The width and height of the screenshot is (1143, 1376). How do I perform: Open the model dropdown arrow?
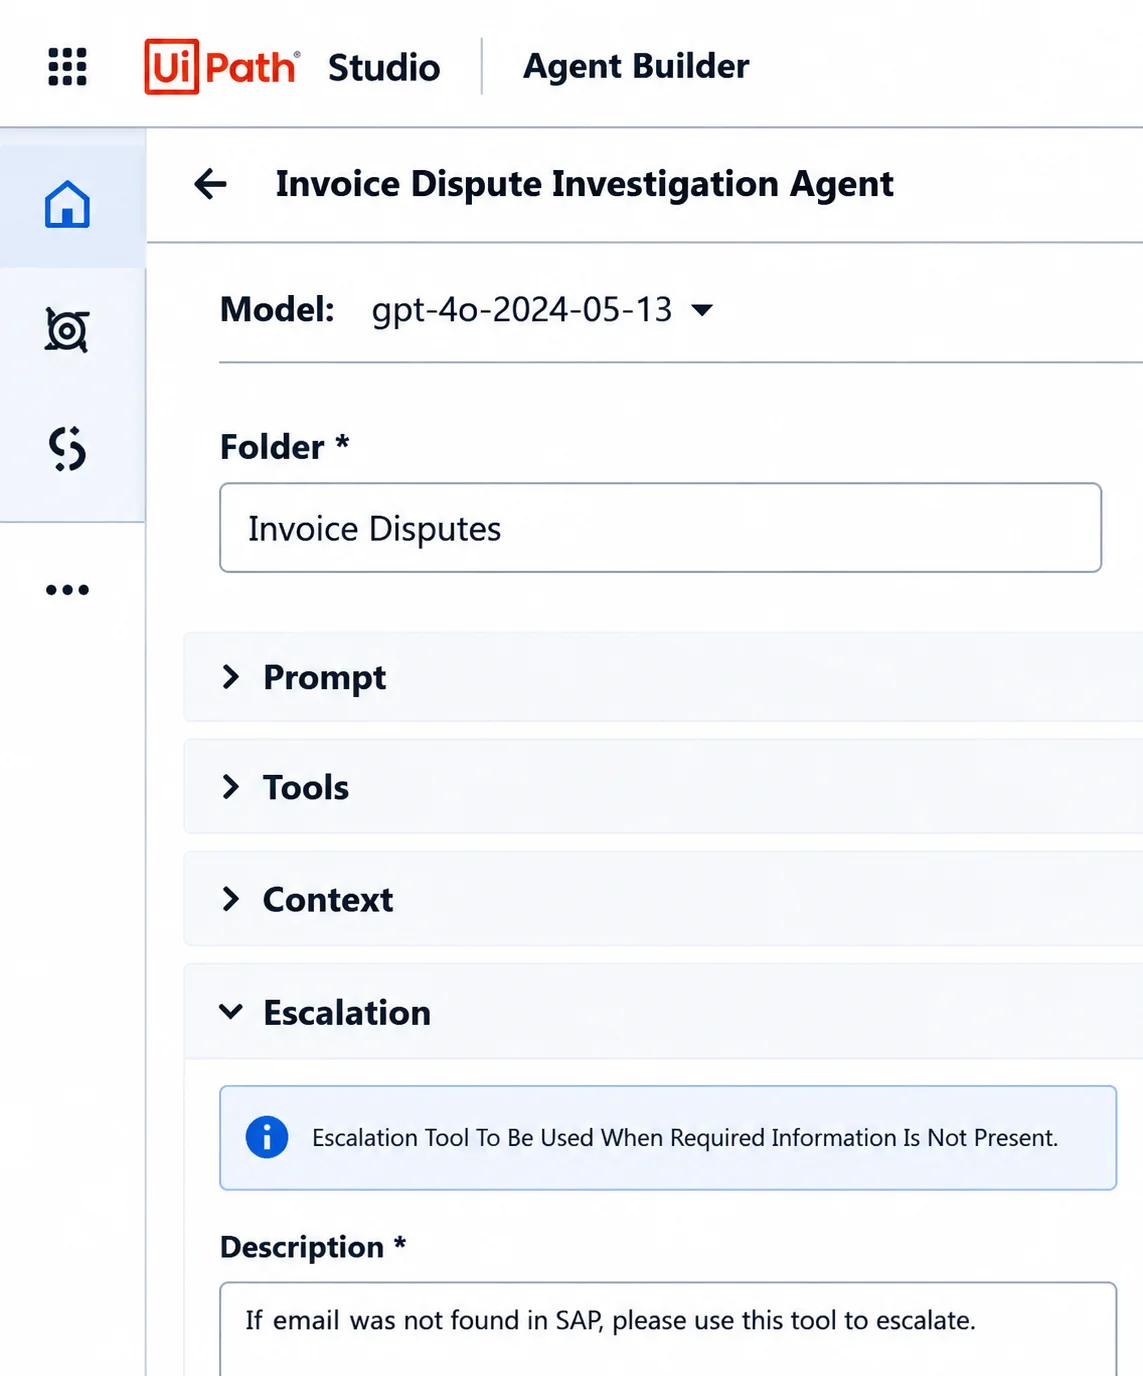coord(703,310)
